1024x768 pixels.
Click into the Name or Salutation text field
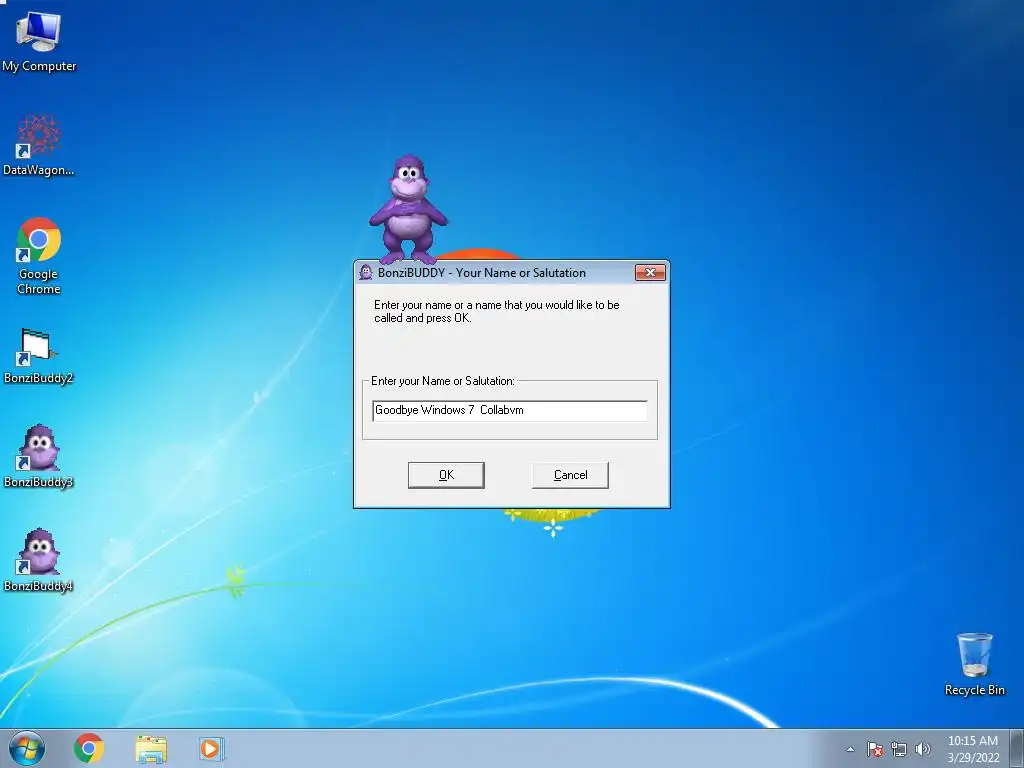(509, 411)
